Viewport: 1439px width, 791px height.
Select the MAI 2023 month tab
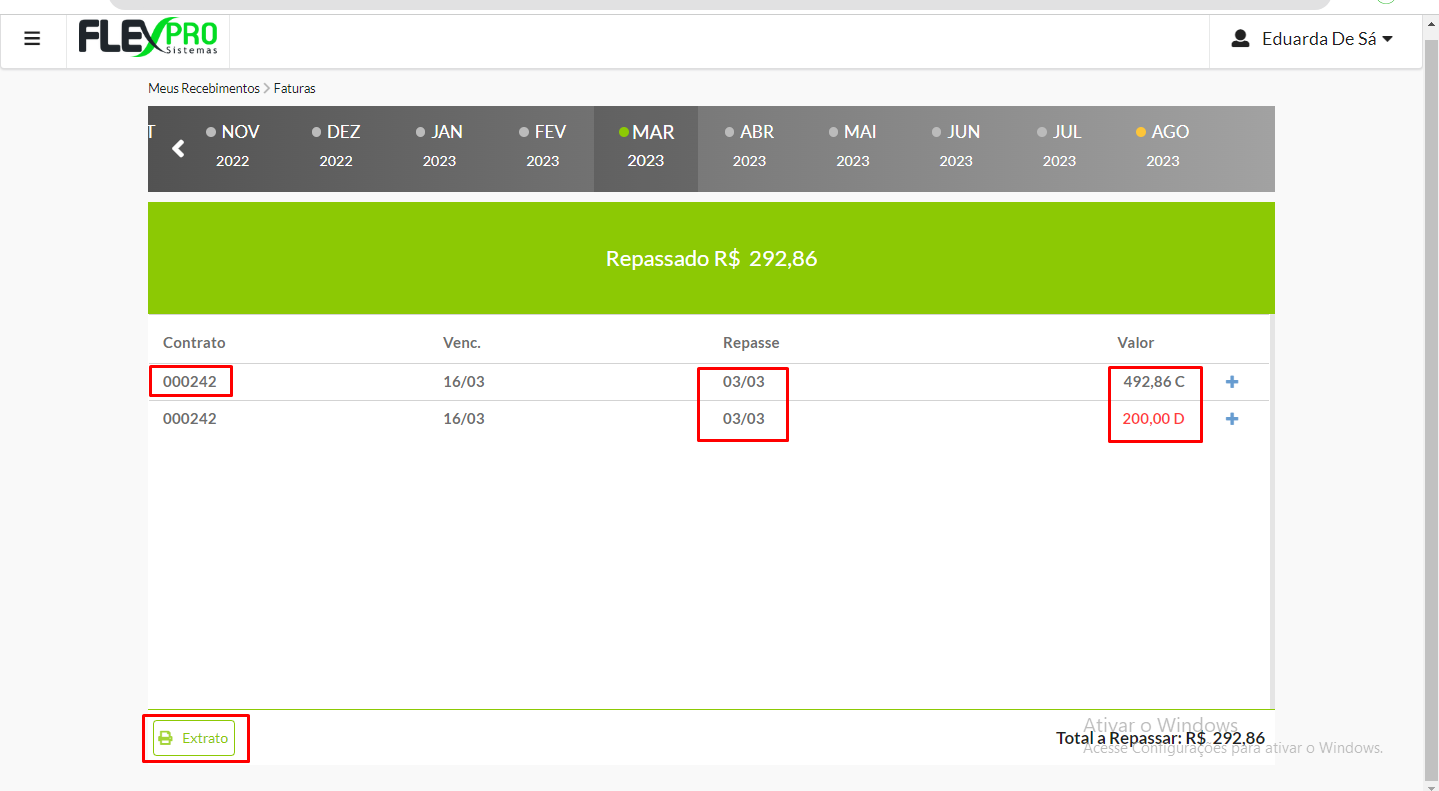(853, 146)
